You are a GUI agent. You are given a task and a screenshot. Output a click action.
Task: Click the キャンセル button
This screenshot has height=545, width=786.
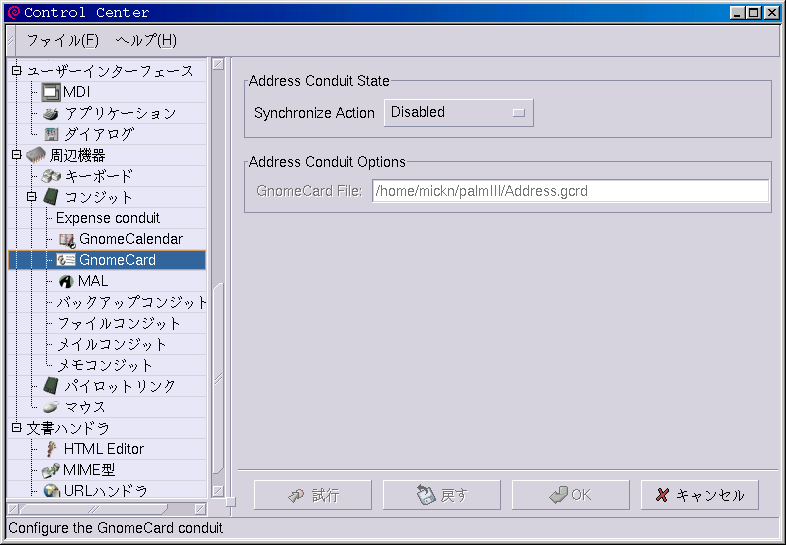[700, 495]
